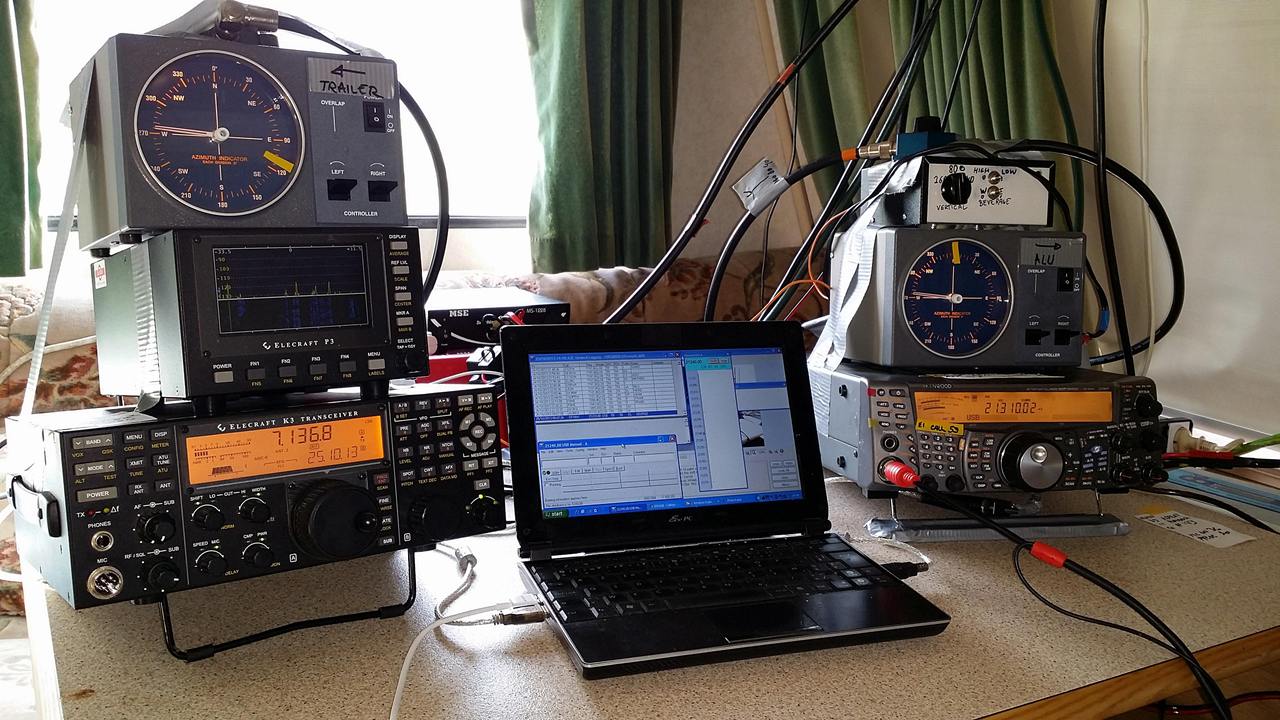Tap the POWER button on the Elecraft P3

[224, 376]
